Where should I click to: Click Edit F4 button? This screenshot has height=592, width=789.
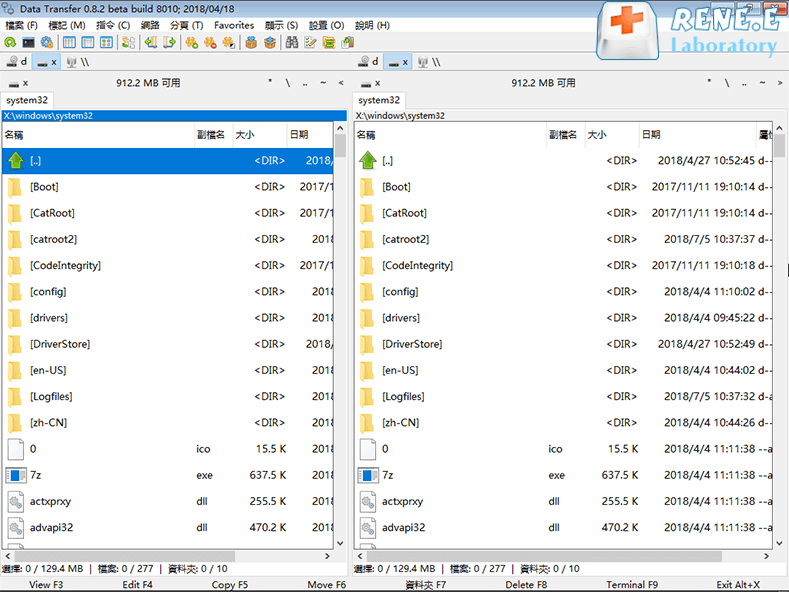pos(137,584)
